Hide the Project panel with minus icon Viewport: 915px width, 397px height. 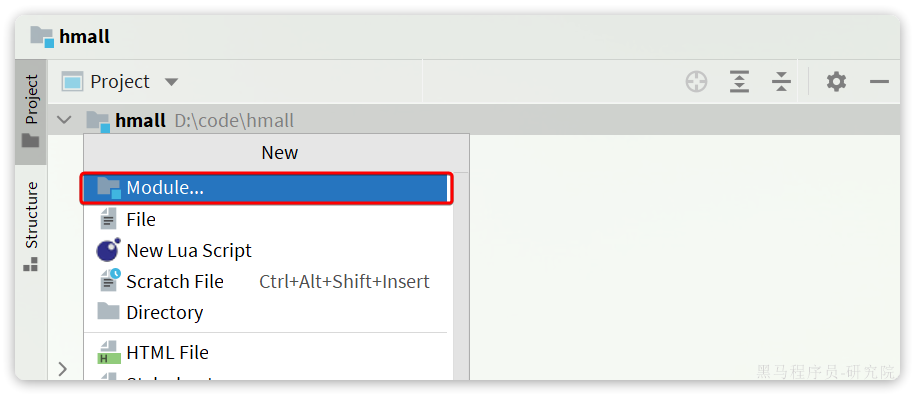pos(879,82)
